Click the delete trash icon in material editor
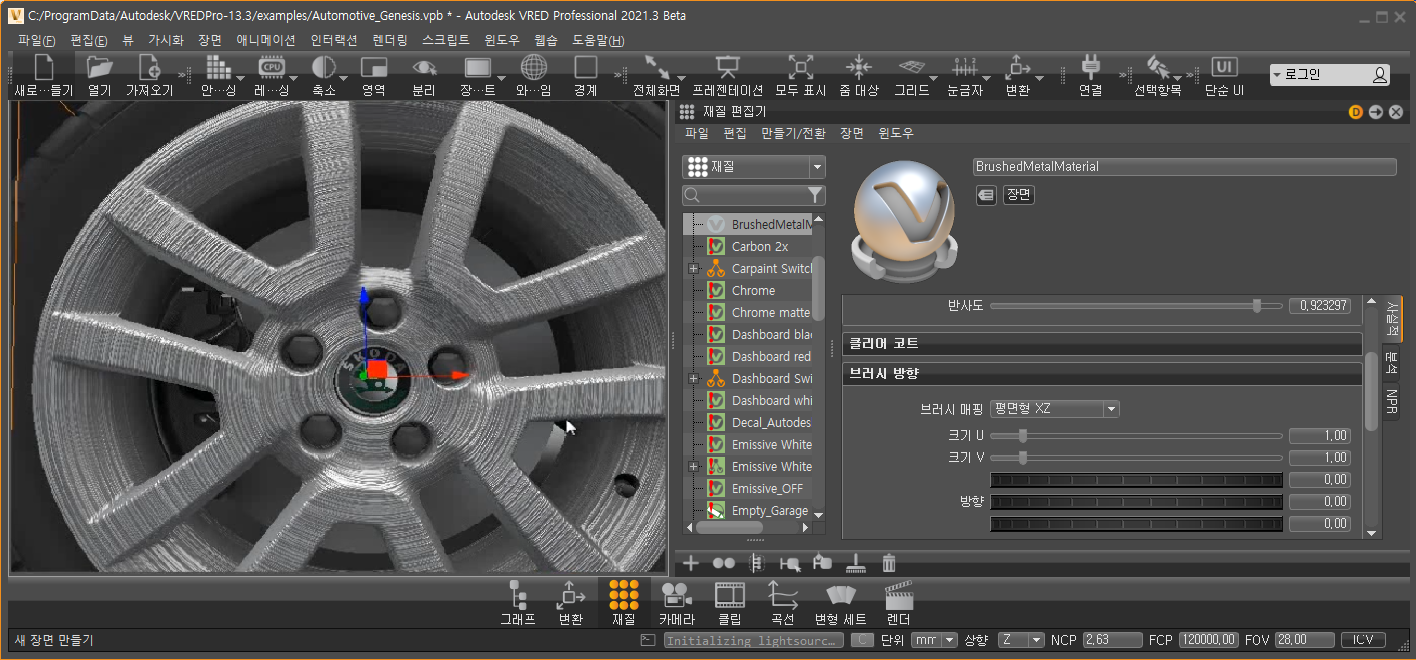1416x660 pixels. click(x=889, y=563)
